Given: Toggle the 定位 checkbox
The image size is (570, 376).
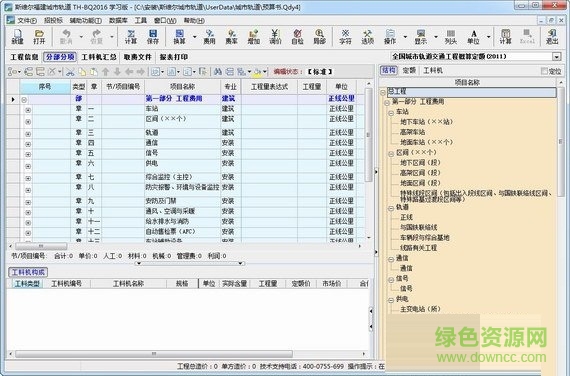Looking at the screenshot, I should (x=544, y=71).
